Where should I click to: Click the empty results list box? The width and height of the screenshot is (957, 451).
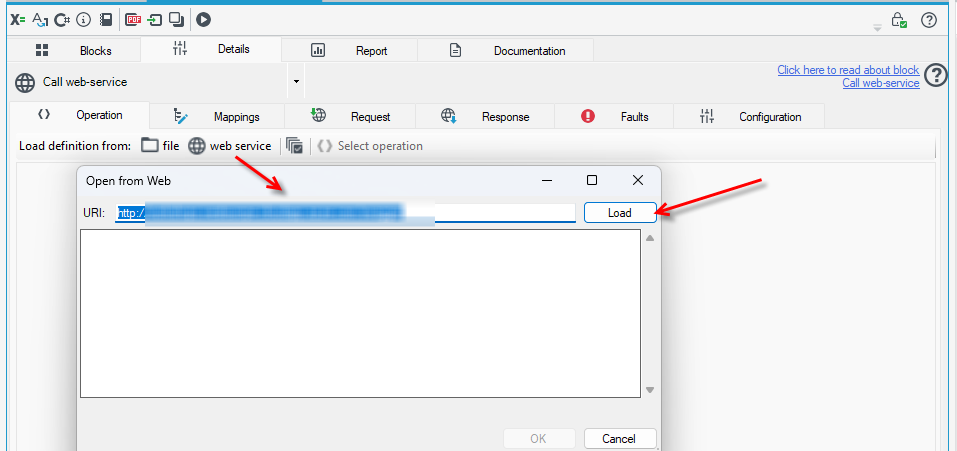click(360, 314)
